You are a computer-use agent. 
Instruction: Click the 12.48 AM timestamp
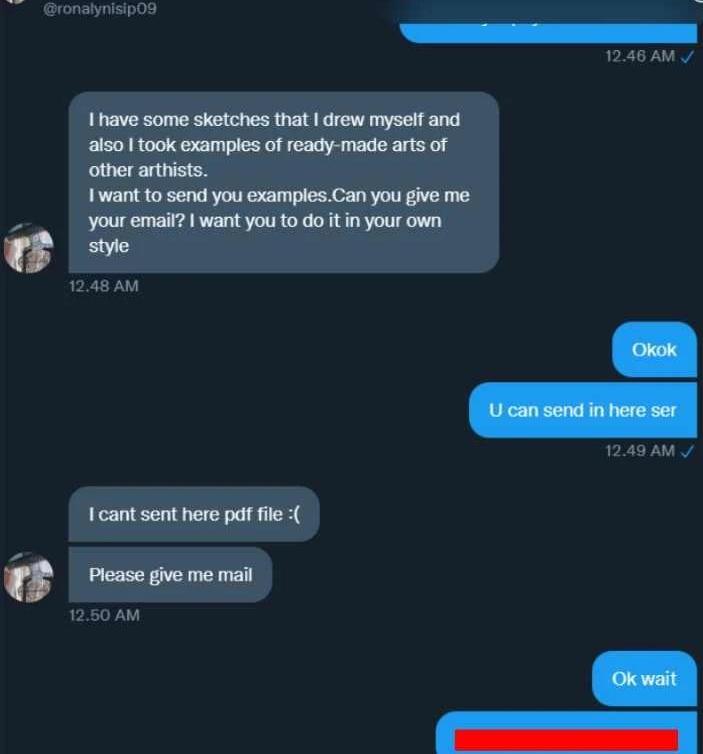[103, 286]
